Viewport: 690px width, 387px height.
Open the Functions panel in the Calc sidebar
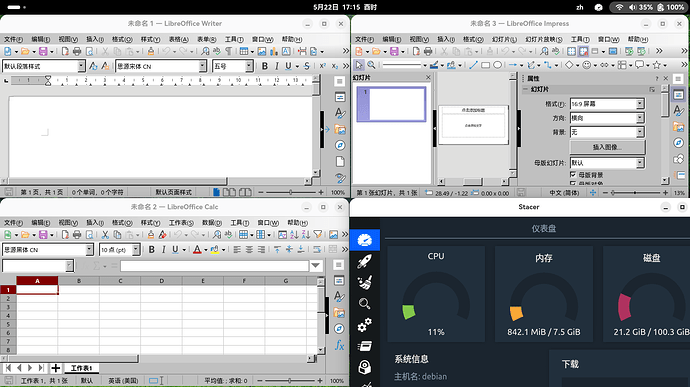coord(339,345)
